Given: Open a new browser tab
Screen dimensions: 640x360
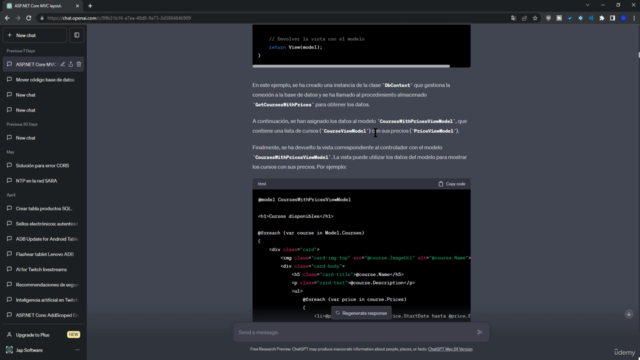Looking at the screenshot, I should pos(90,6).
